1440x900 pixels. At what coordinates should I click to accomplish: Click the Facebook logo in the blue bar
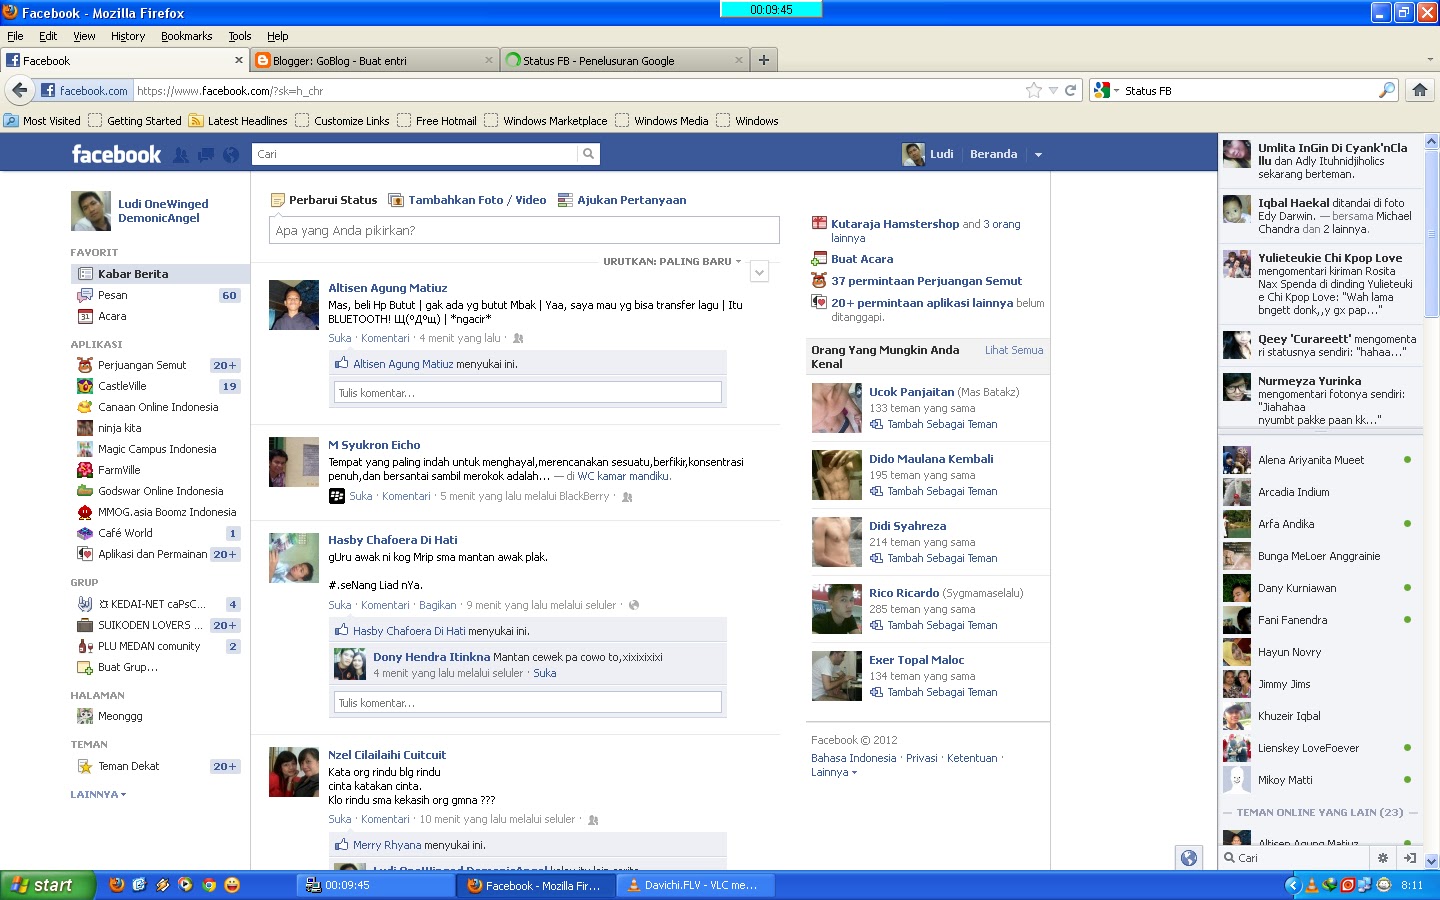pos(116,154)
